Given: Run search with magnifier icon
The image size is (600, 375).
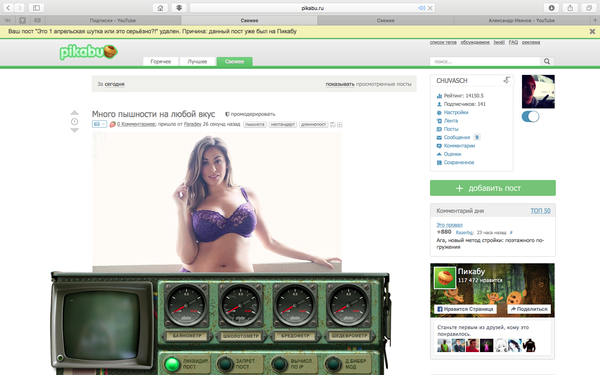Looking at the screenshot, I should point(547,61).
